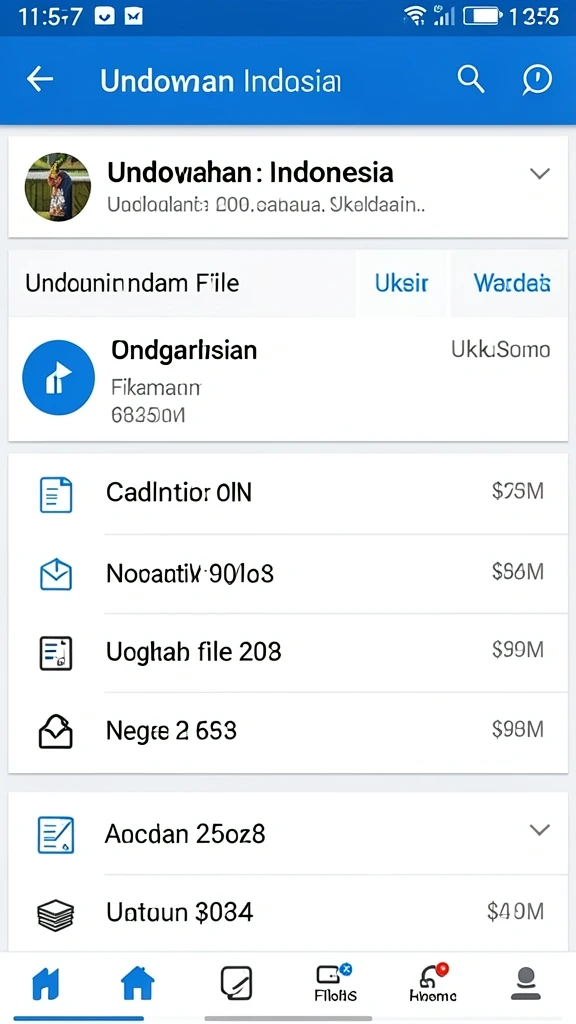Expand the Undoviahan : Indonesia chevron
Viewport: 576px width, 1024px height.
(x=539, y=174)
